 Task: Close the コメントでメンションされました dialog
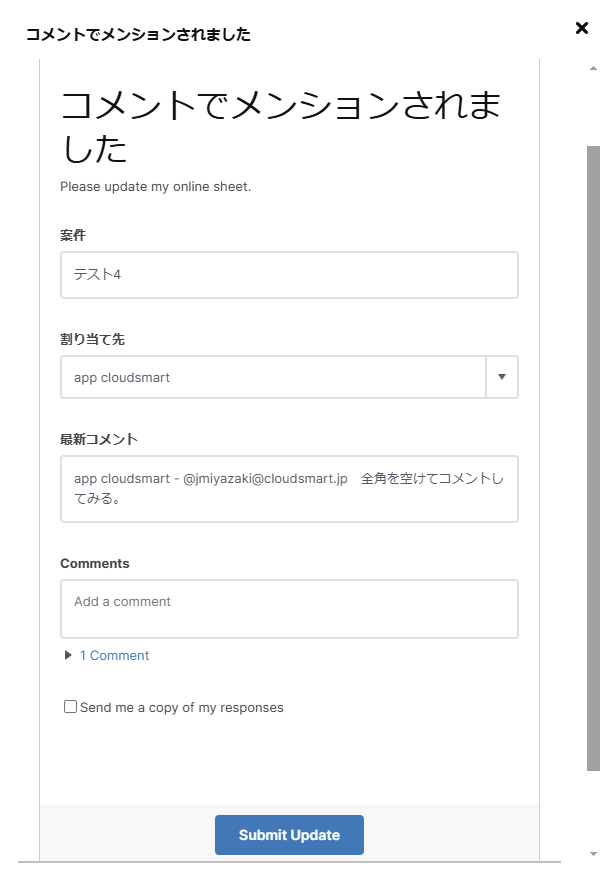[x=582, y=28]
